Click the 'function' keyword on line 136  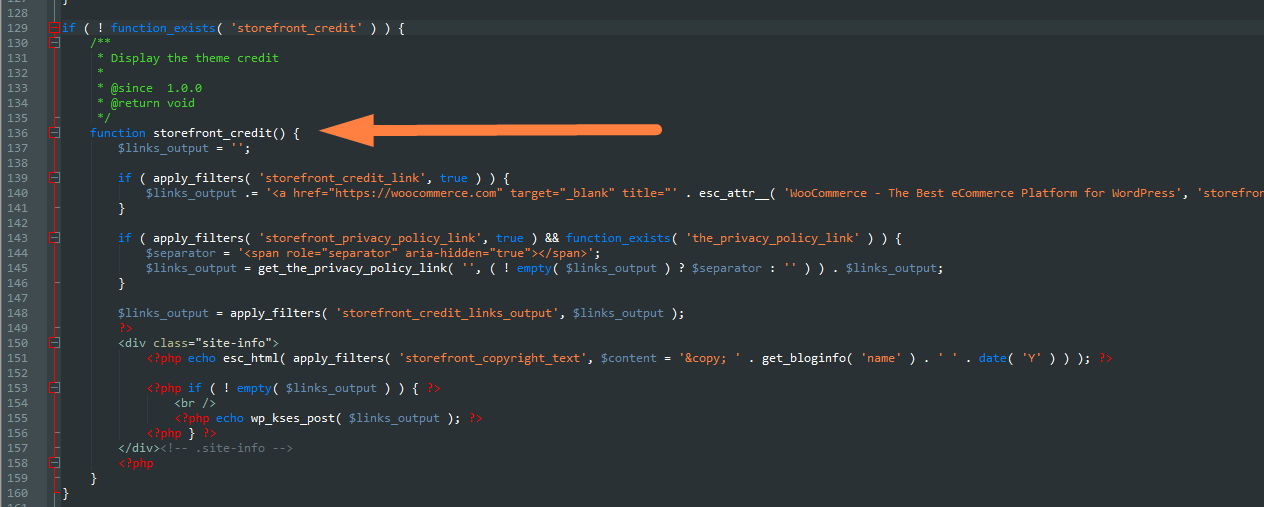click(x=118, y=133)
